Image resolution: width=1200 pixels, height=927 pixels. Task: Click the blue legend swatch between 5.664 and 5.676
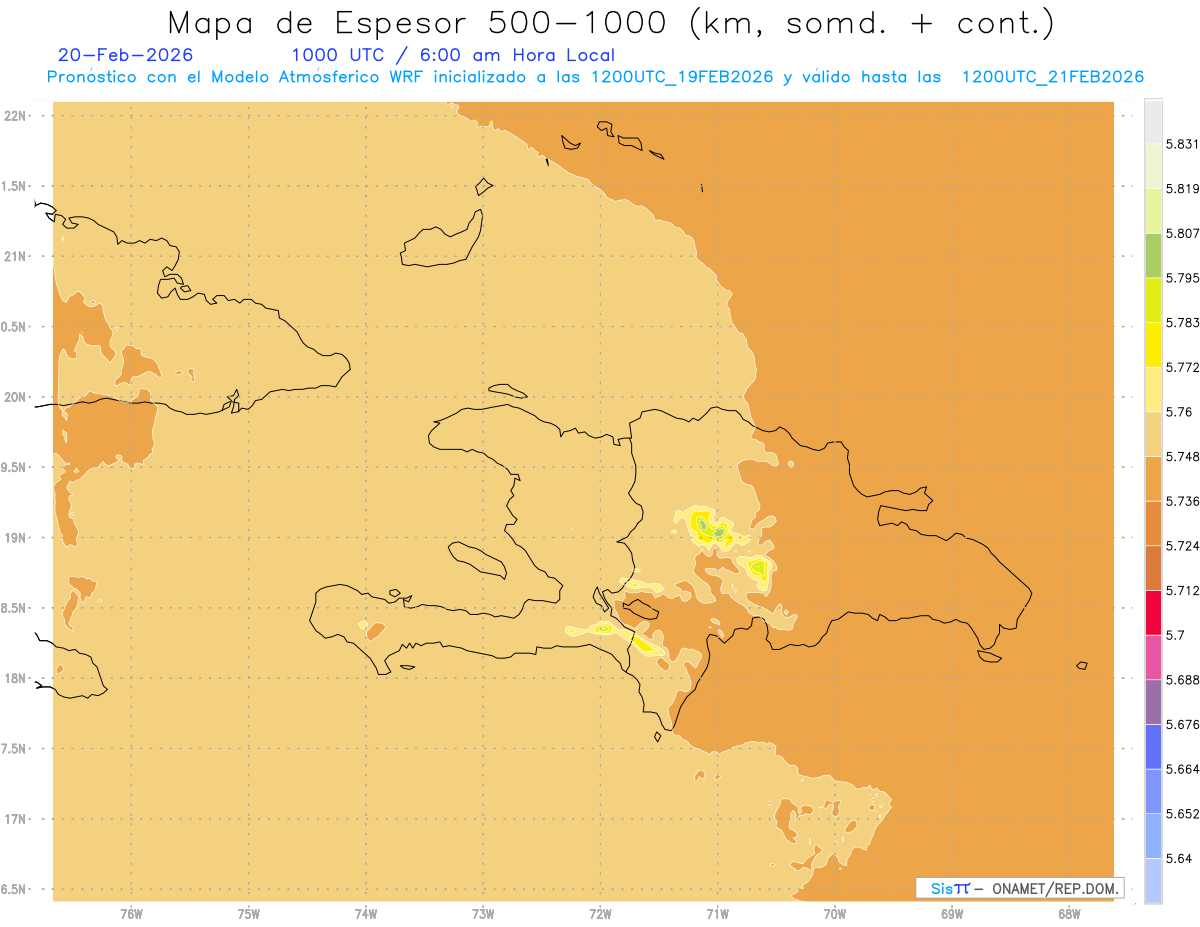point(1153,746)
